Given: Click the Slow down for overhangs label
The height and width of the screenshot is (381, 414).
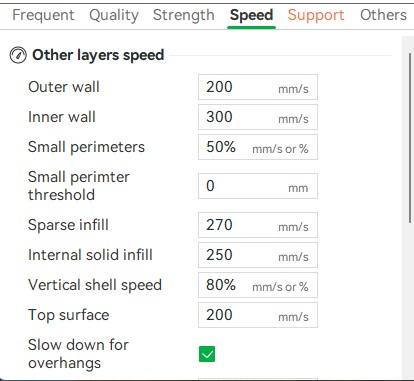Looking at the screenshot, I should tap(78, 354).
